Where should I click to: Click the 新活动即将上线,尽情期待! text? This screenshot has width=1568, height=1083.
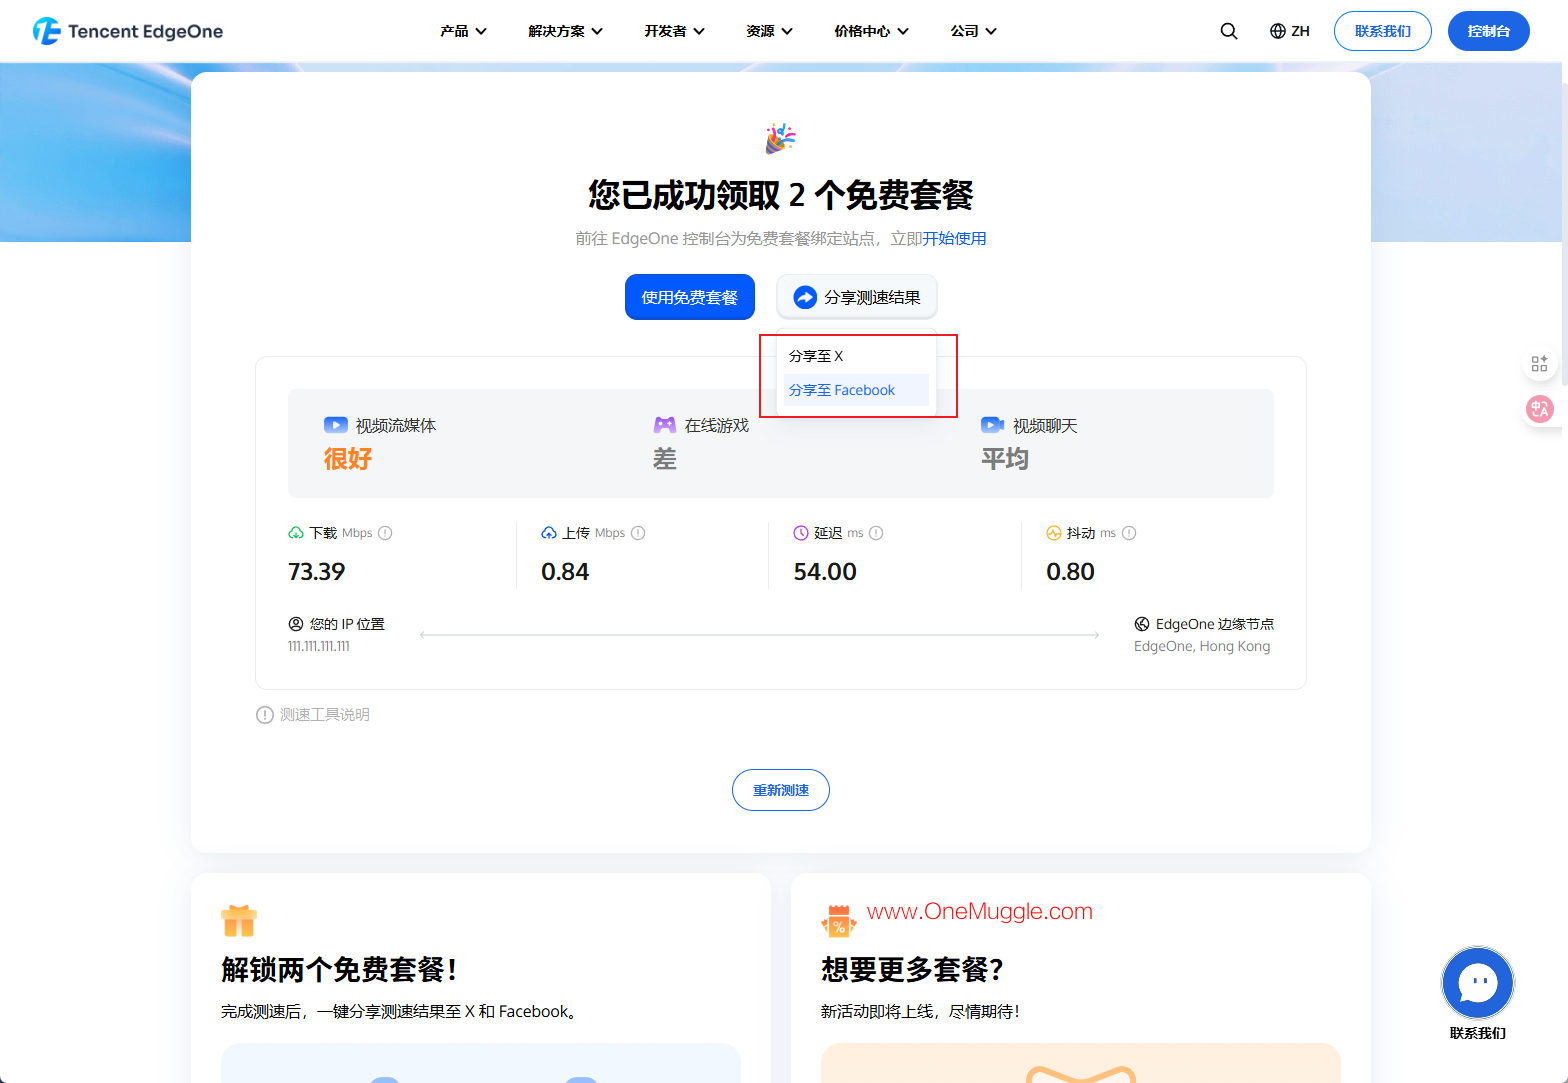tap(920, 1012)
